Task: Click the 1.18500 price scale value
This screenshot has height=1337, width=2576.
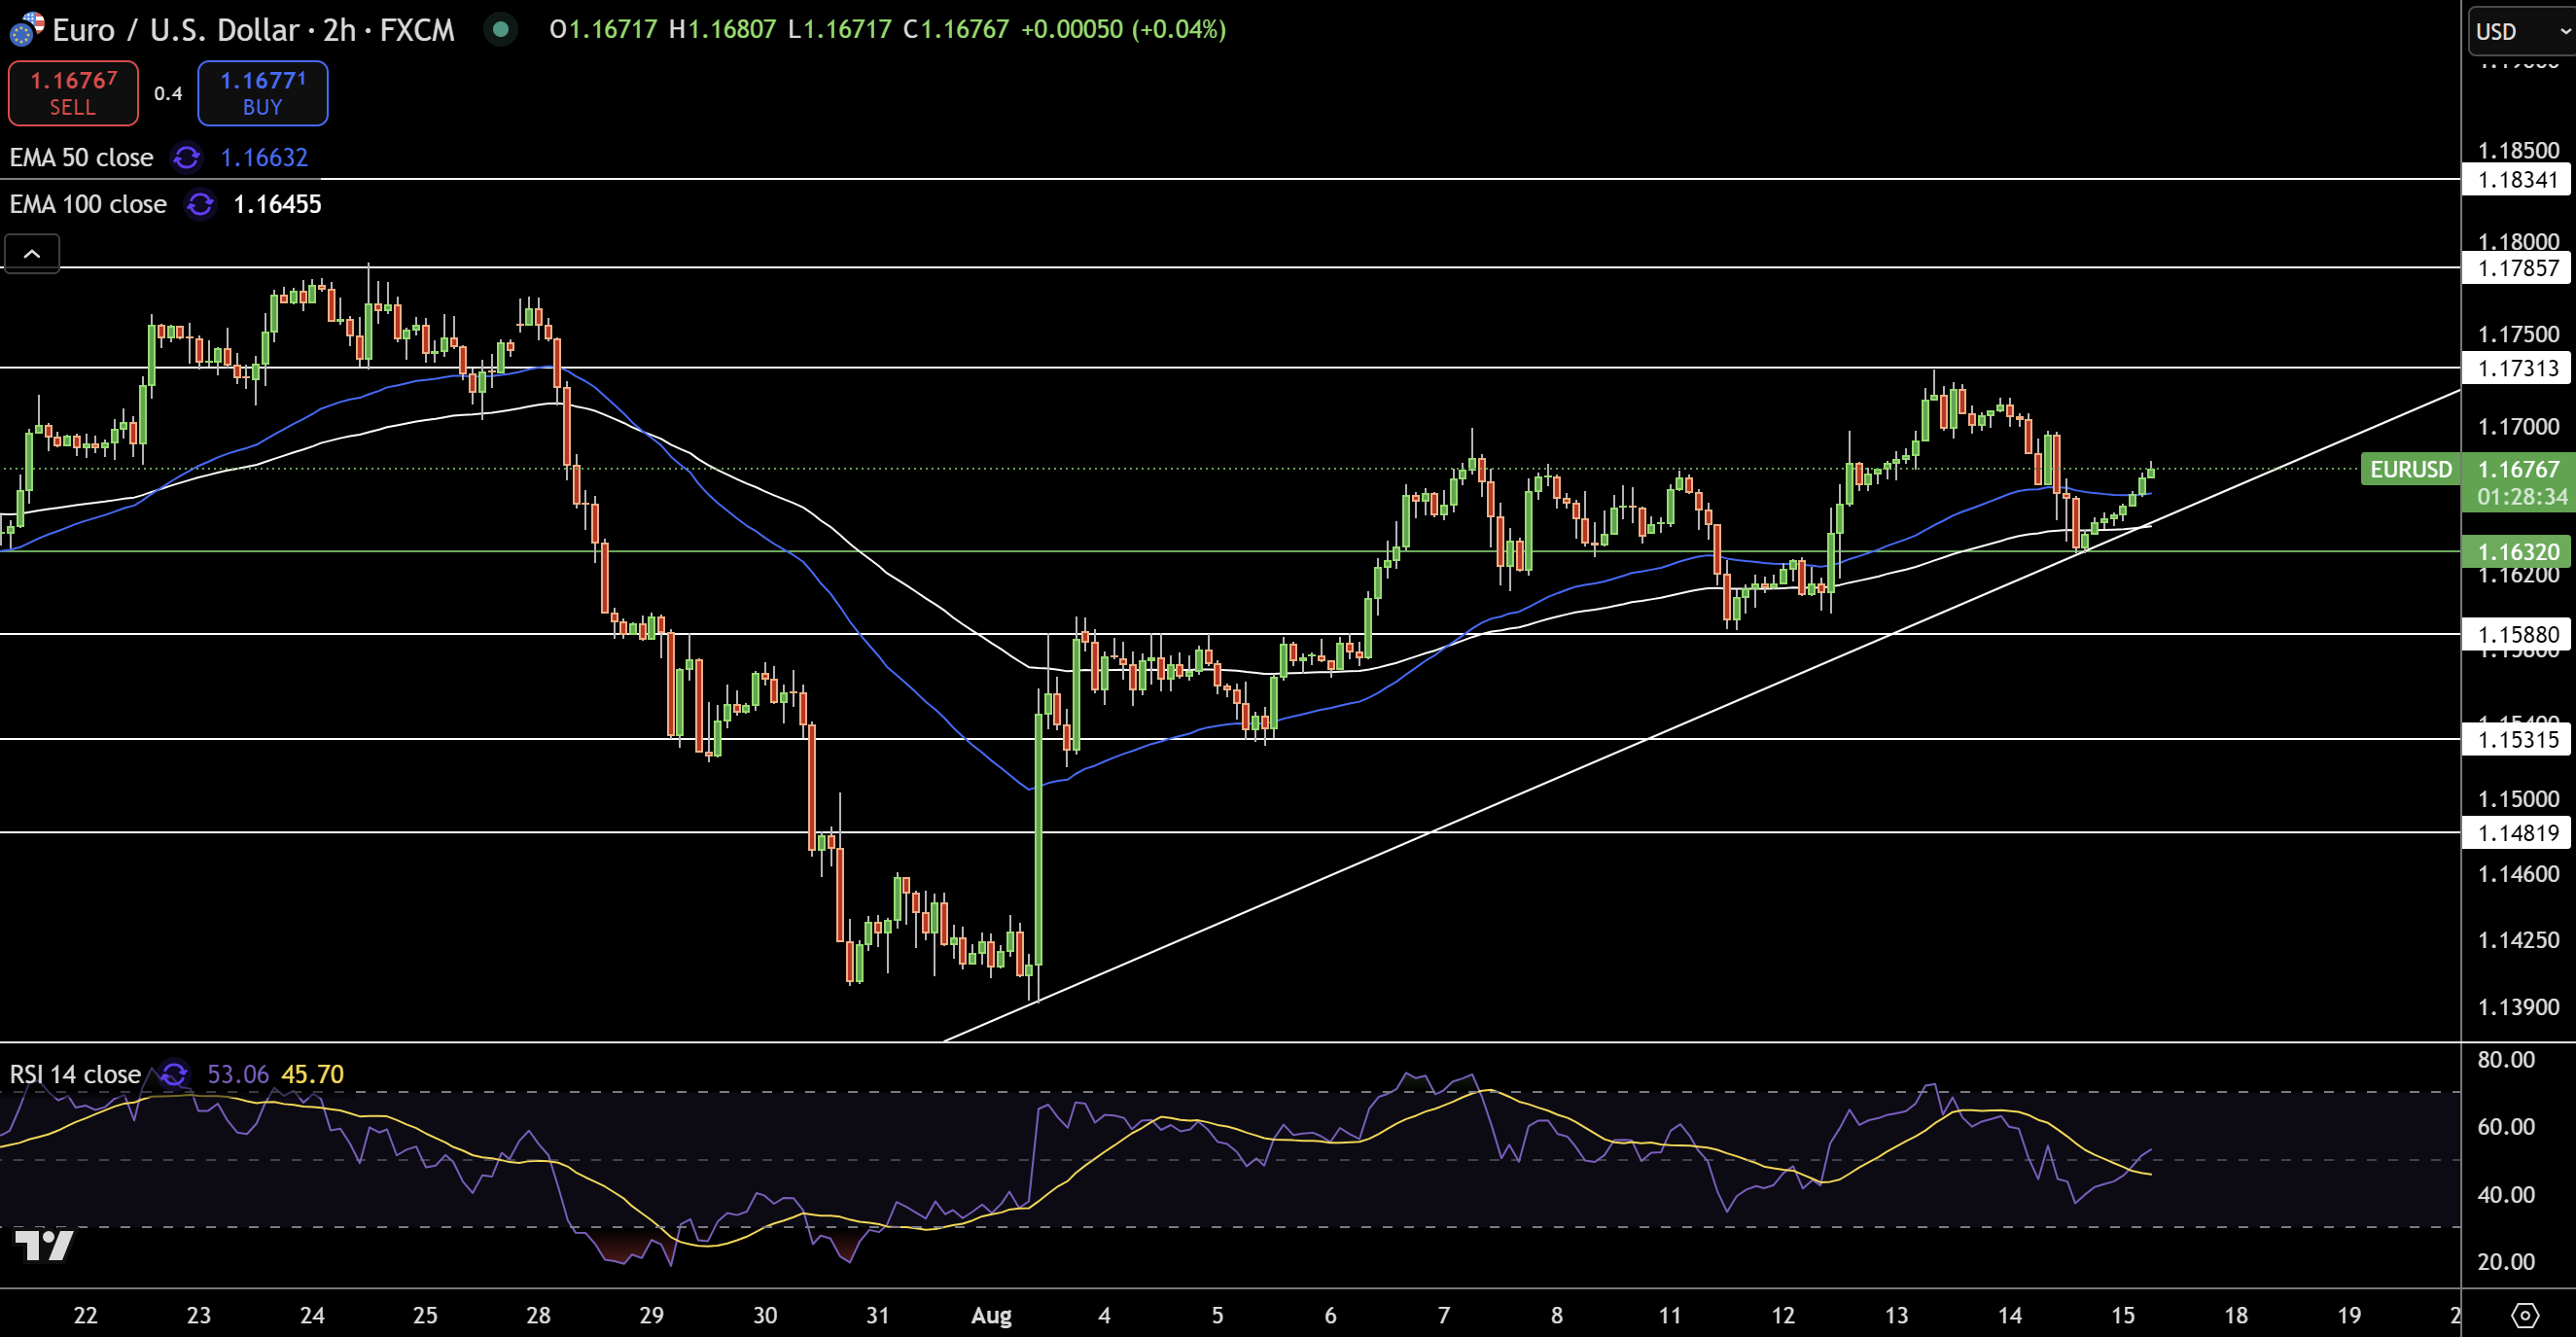Action: pyautogui.click(x=2517, y=150)
